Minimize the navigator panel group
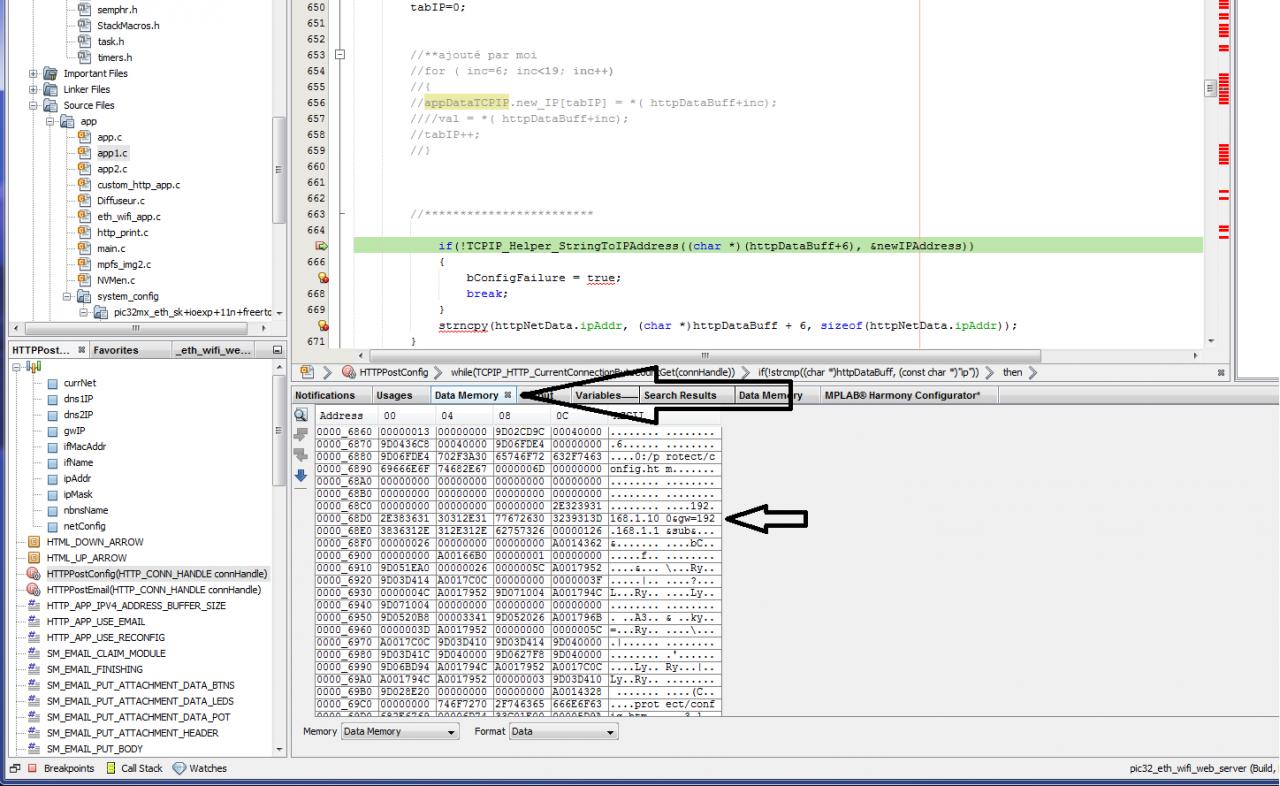Screen dimensions: 1280x786 point(277,351)
